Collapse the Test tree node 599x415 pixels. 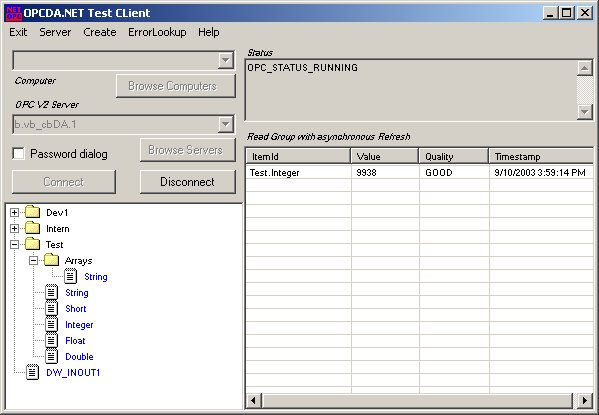14,245
